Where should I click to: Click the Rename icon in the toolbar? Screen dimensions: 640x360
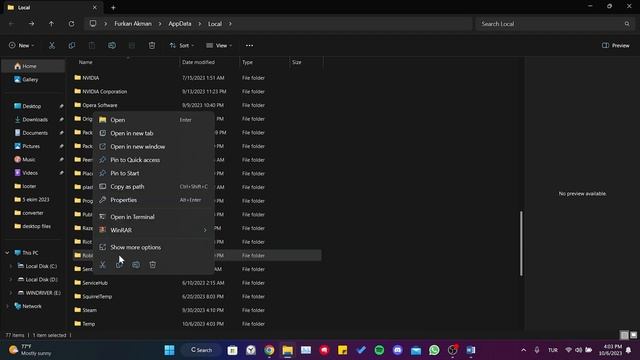[112, 46]
